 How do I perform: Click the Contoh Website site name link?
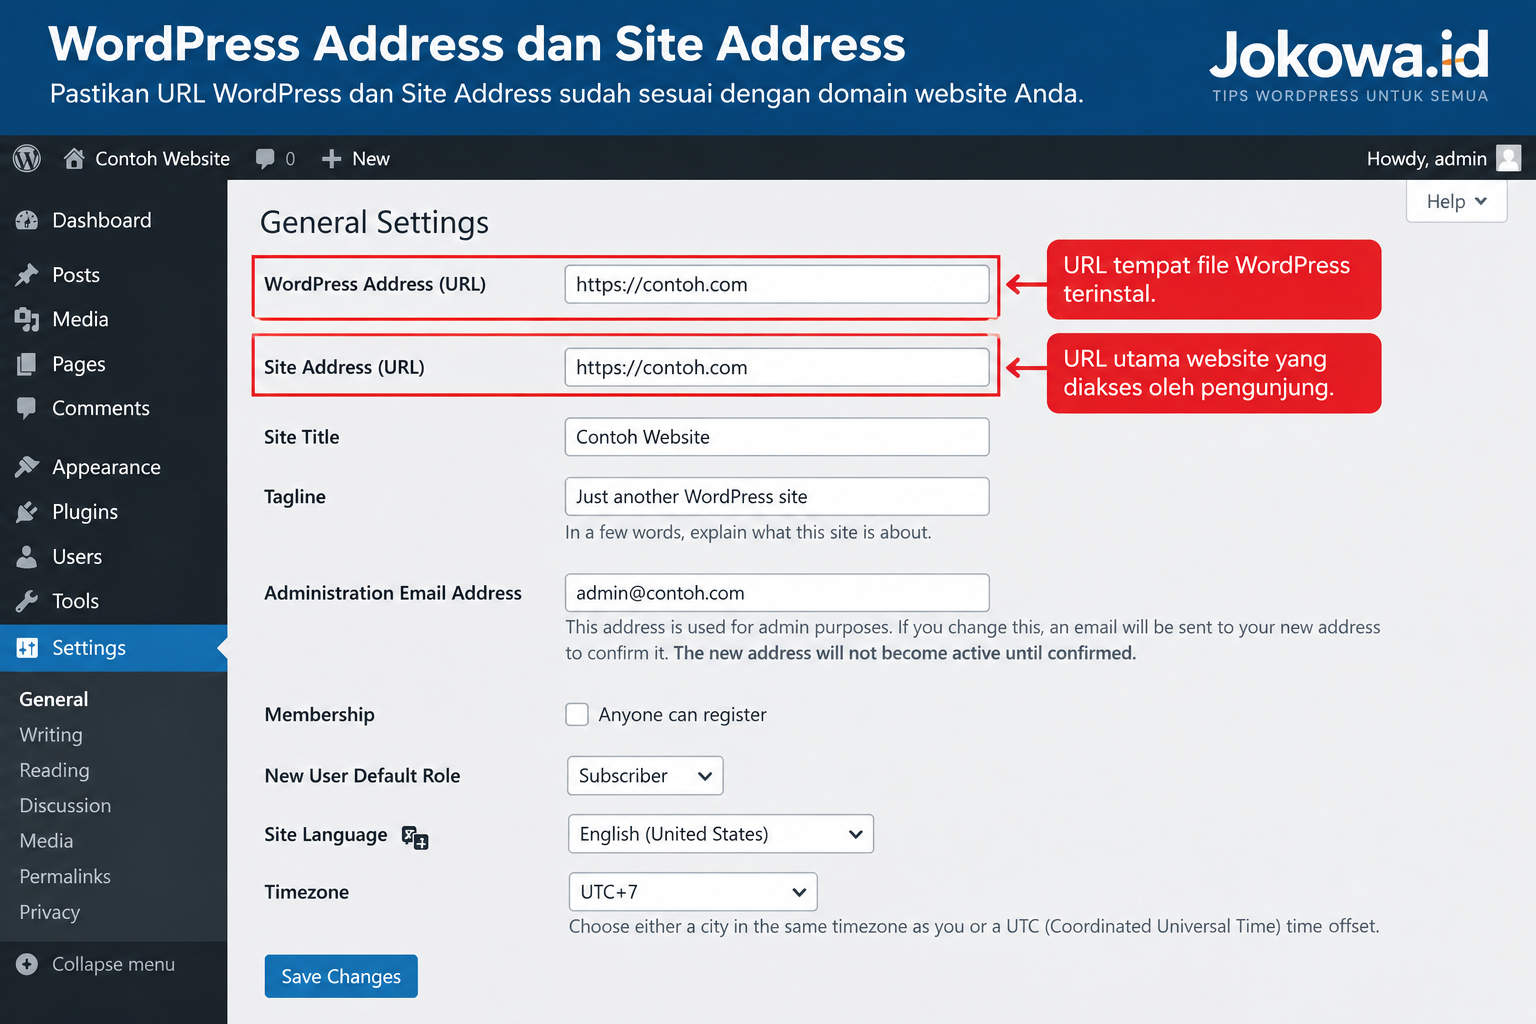click(162, 159)
